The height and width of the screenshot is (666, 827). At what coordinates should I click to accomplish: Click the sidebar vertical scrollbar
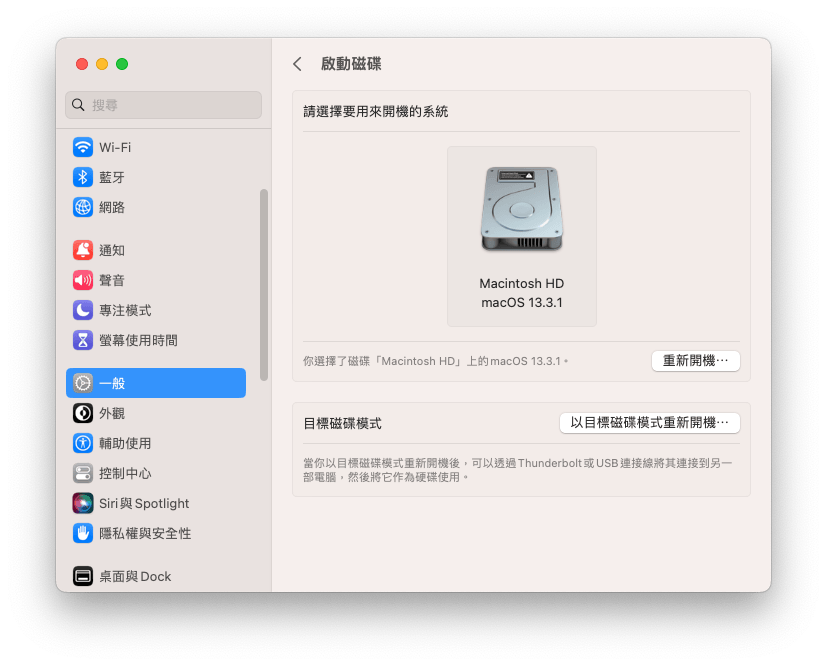(x=264, y=285)
